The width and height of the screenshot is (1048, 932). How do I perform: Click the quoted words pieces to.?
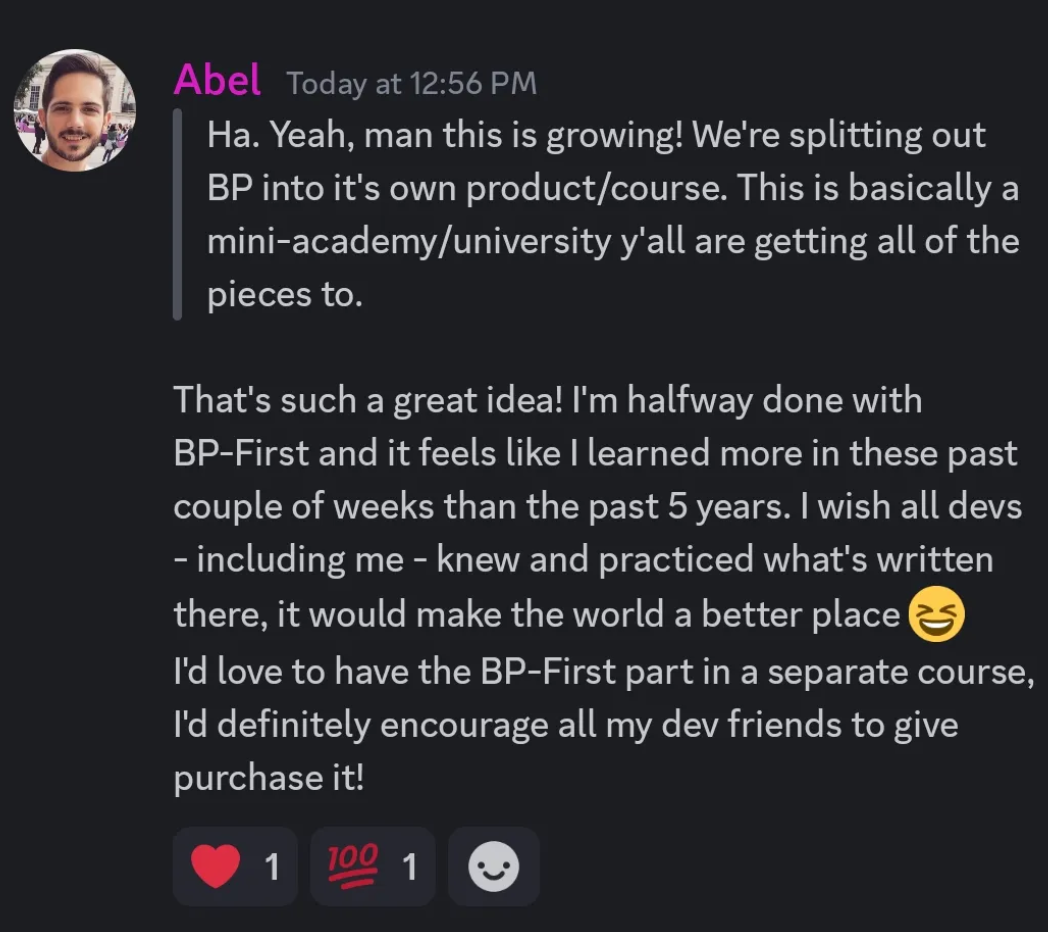point(285,294)
